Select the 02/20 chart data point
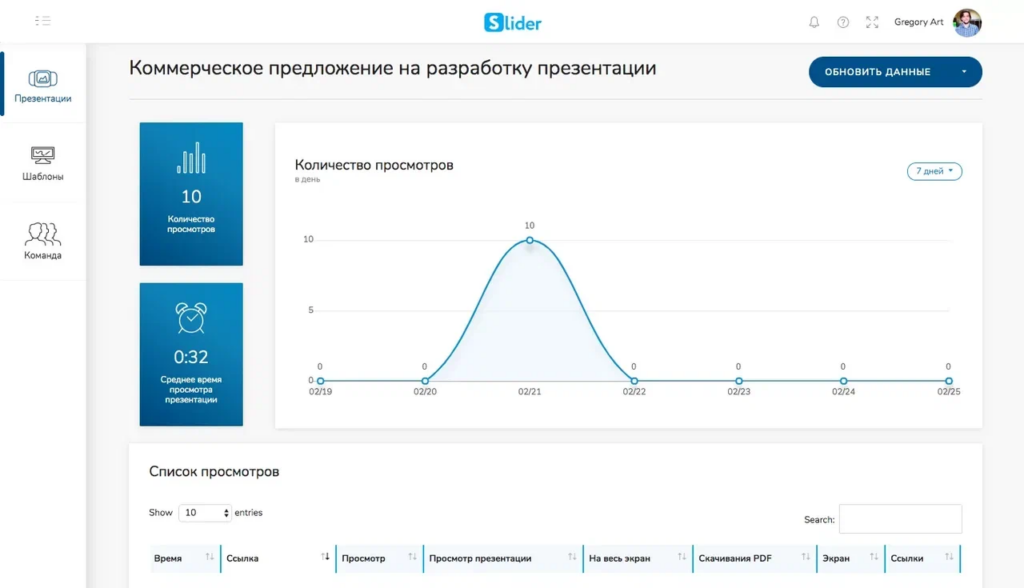Viewport: 1024px width, 588px height. coord(425,381)
